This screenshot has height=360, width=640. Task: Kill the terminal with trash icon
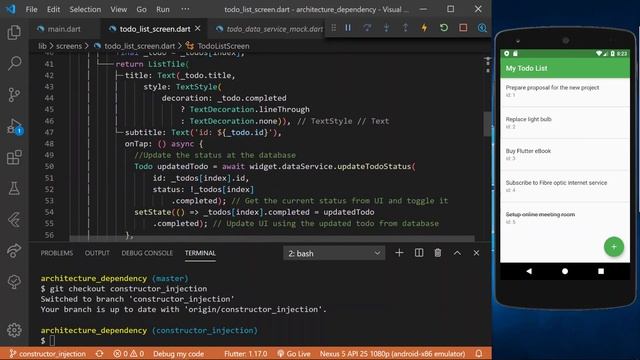coord(438,253)
